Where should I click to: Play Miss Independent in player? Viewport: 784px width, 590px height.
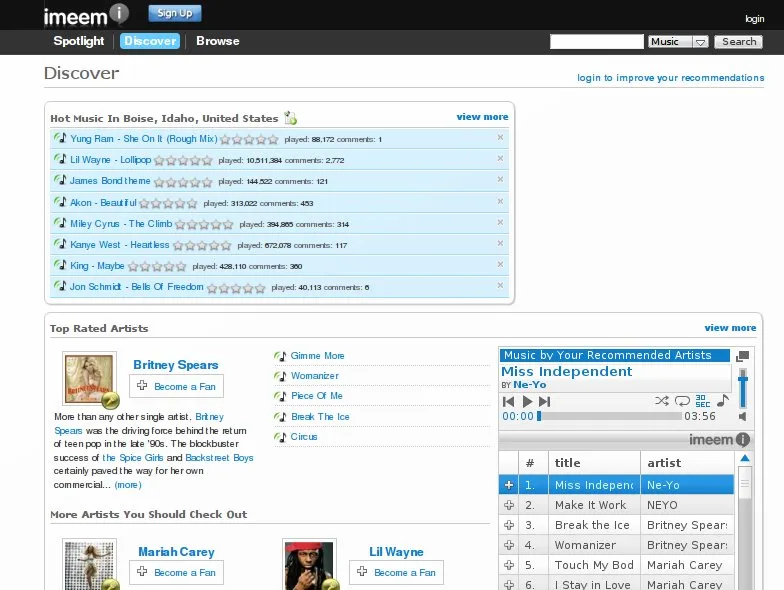(527, 402)
